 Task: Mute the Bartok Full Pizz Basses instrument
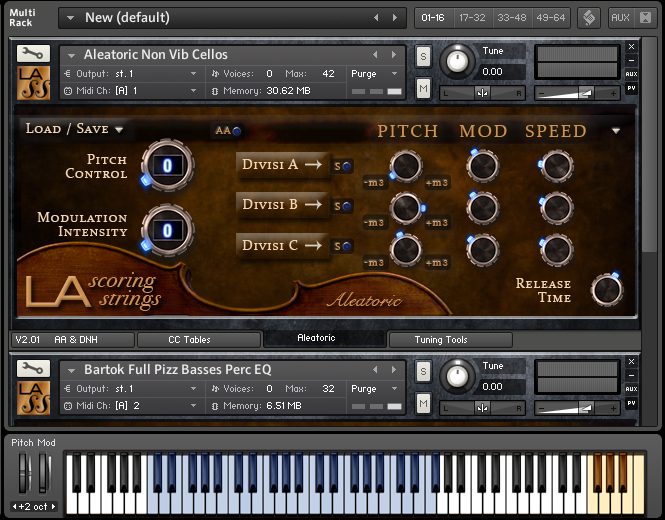(423, 403)
